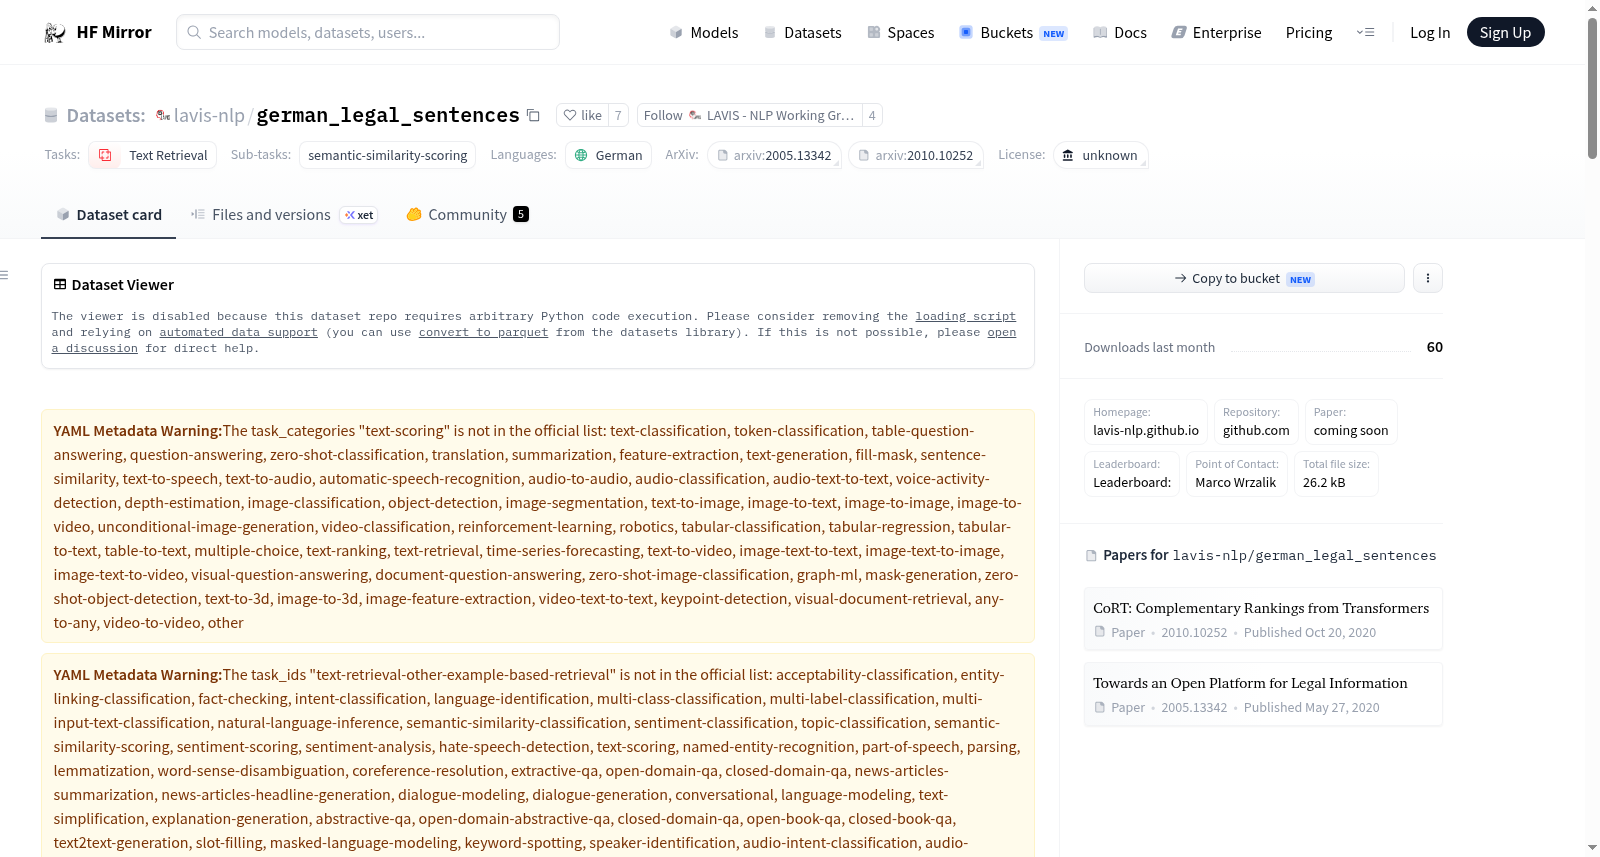Go to the Pricing page
1600x857 pixels.
pos(1308,32)
